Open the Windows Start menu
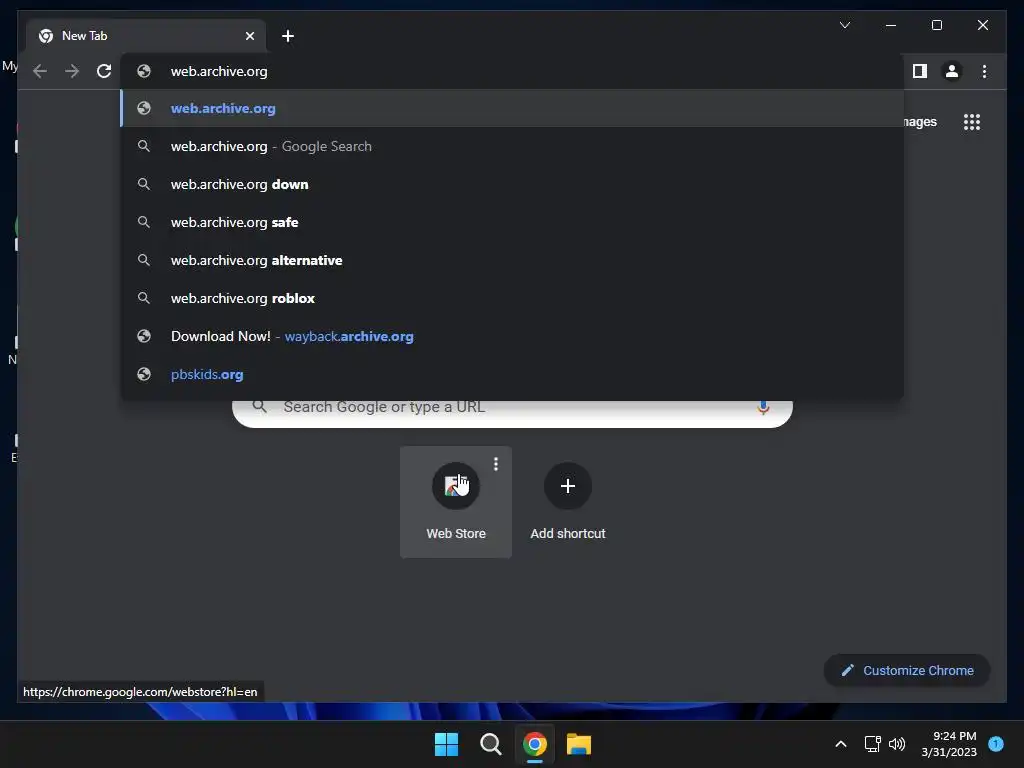This screenshot has height=768, width=1024. (x=447, y=744)
